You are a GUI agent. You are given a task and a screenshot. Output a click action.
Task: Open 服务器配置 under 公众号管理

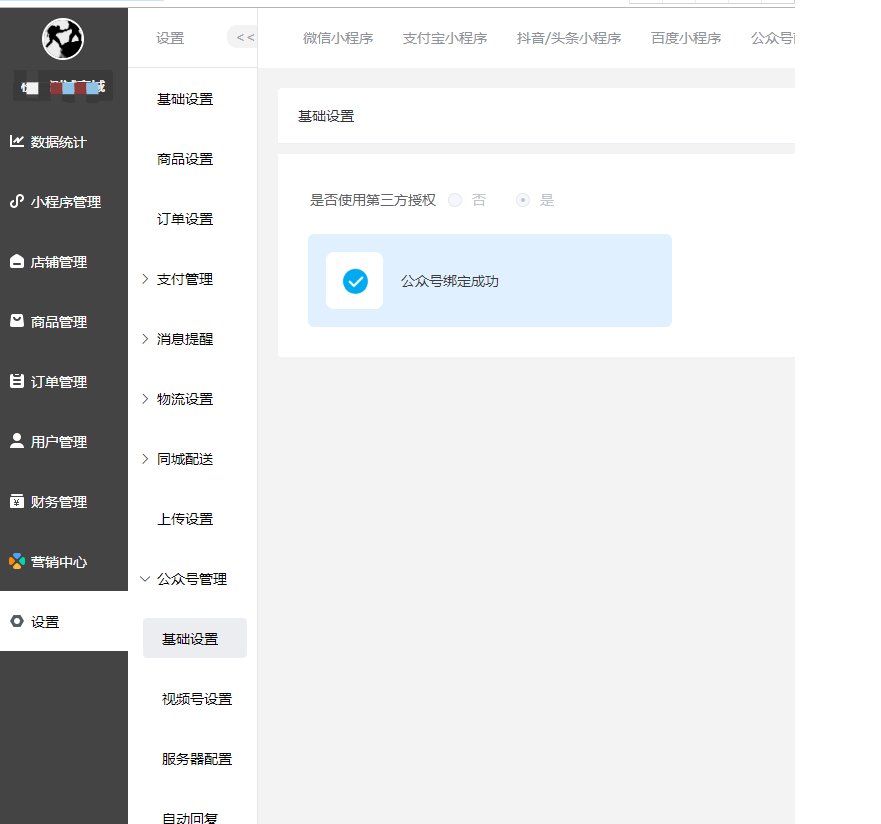click(x=197, y=759)
